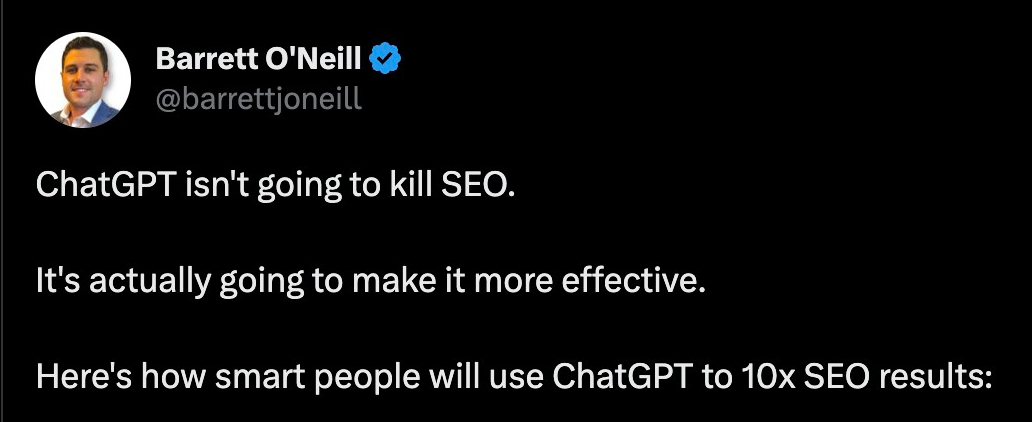
Task: Click the sentence "ChatGPT isn't going to kill SEO."
Action: click(274, 186)
